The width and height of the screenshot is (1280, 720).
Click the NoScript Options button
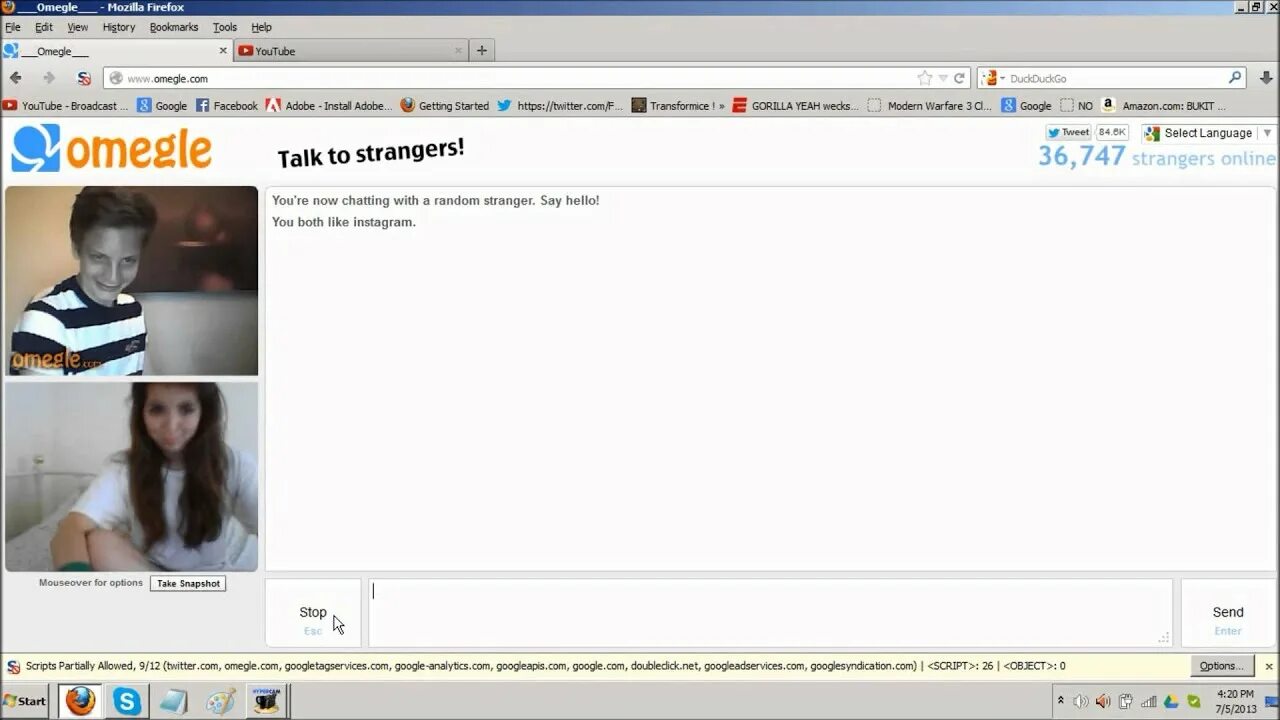[1222, 666]
